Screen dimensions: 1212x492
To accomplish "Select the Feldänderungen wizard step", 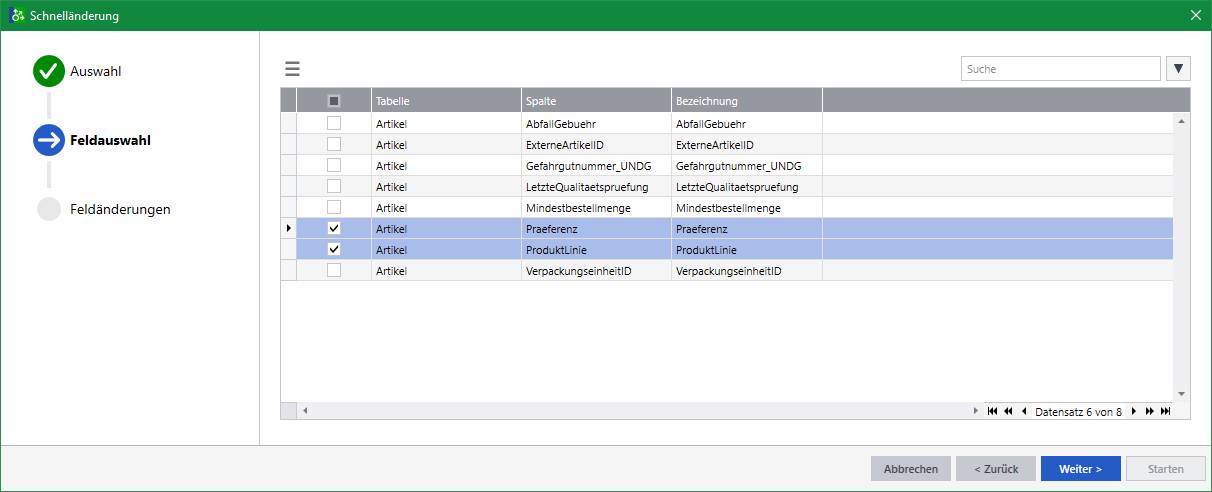I will click(120, 209).
